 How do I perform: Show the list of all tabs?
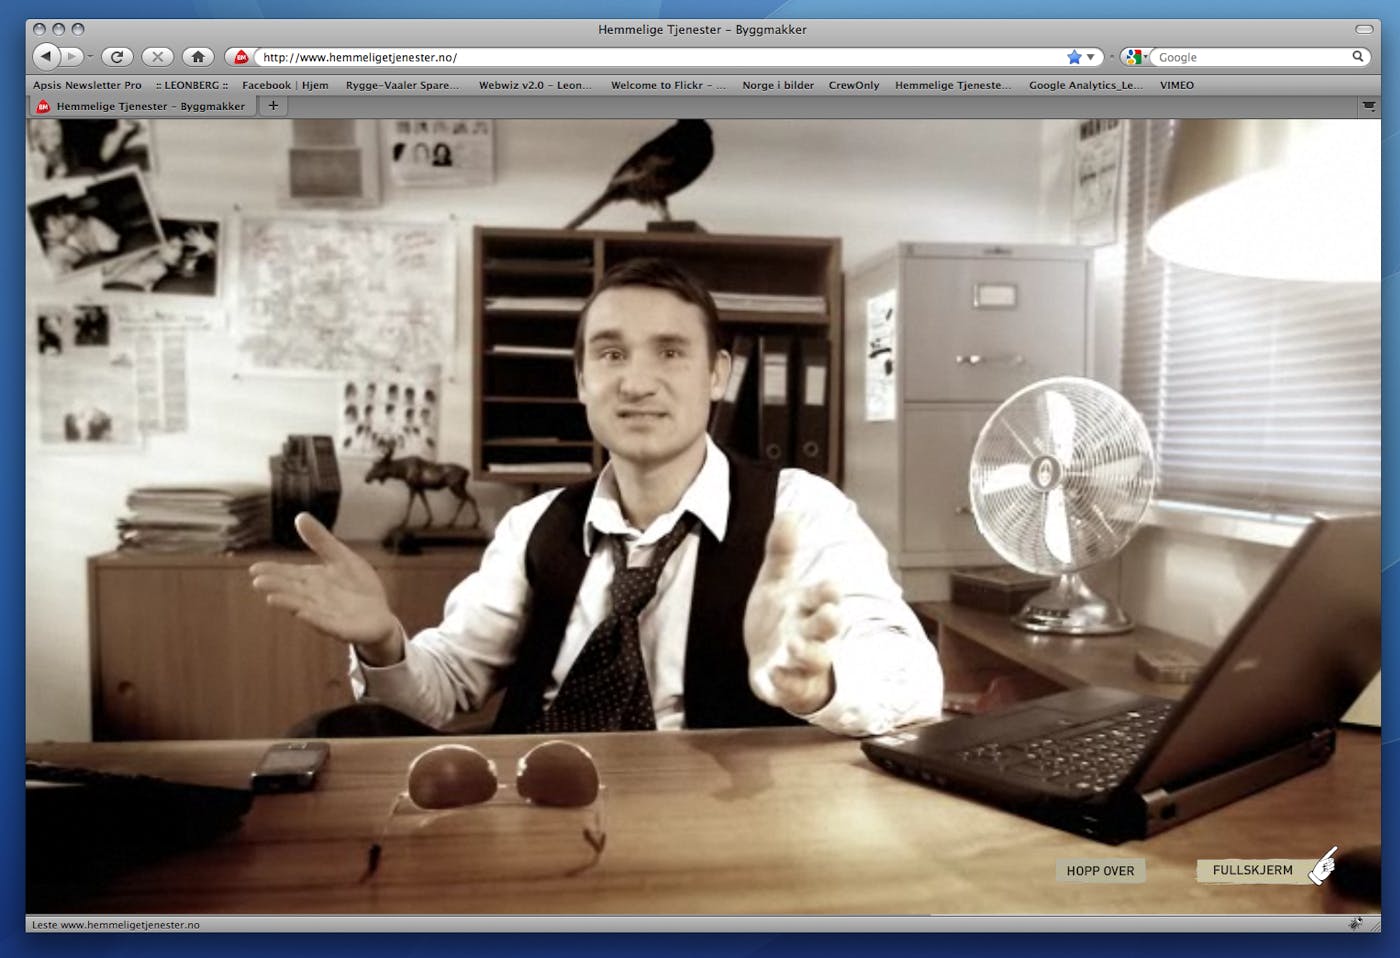coord(1369,106)
